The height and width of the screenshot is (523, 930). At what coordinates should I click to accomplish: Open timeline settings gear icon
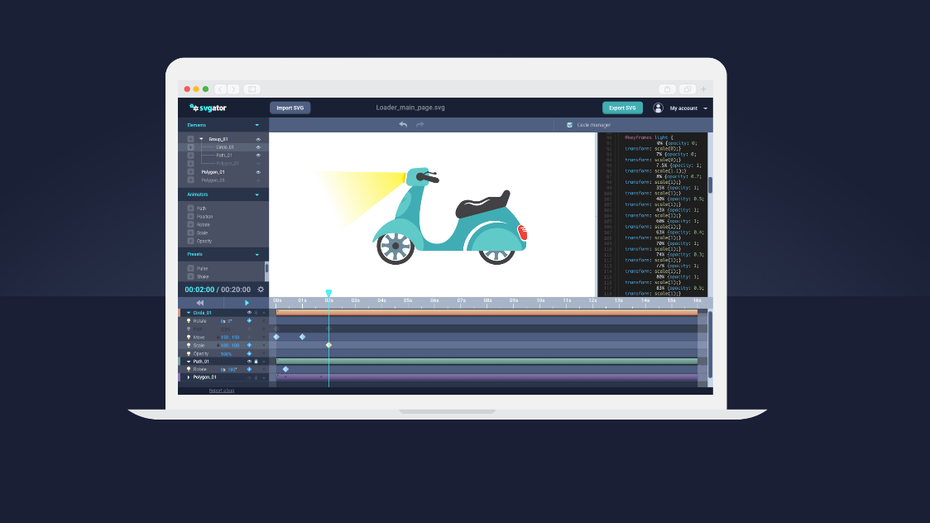click(261, 290)
